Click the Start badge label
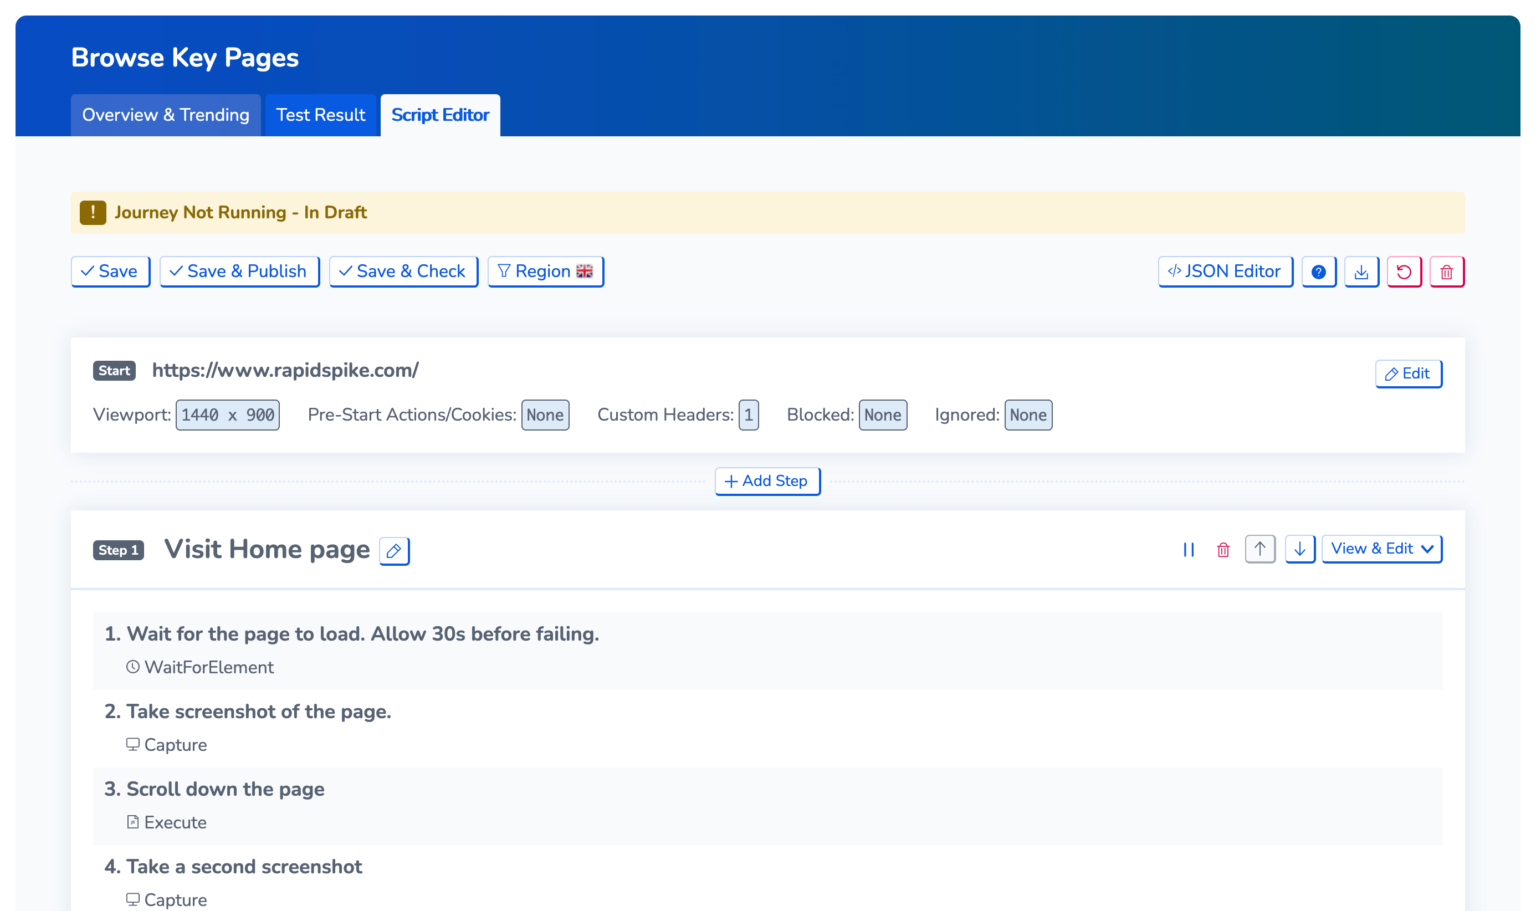The image size is (1536, 911). 114,371
